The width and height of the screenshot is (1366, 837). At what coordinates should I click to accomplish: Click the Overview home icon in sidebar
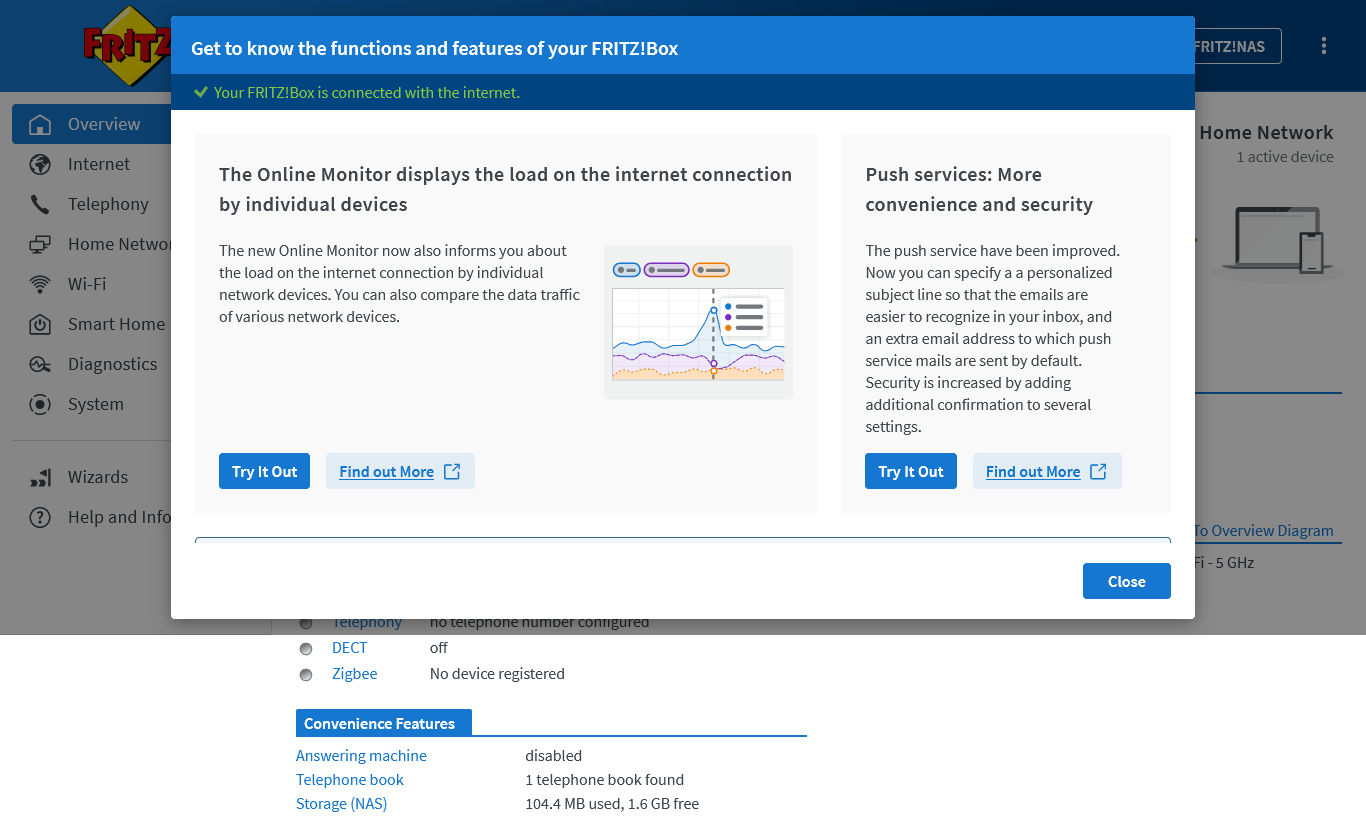40,125
